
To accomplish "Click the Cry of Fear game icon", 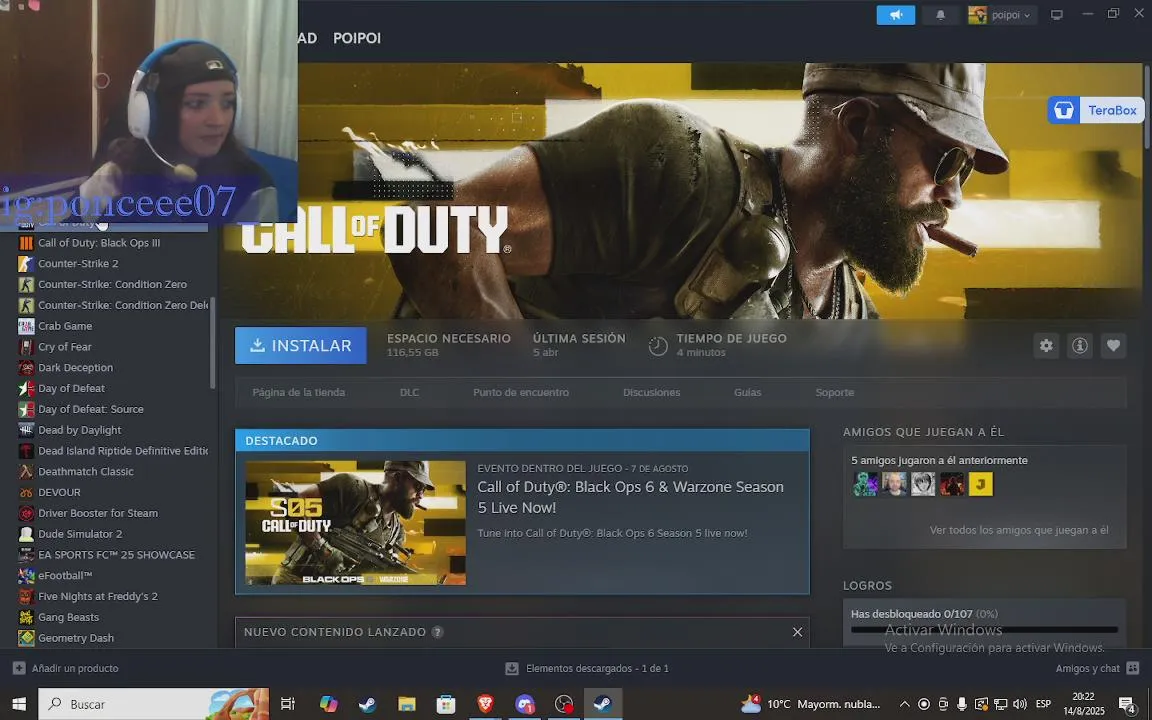I will pos(26,347).
